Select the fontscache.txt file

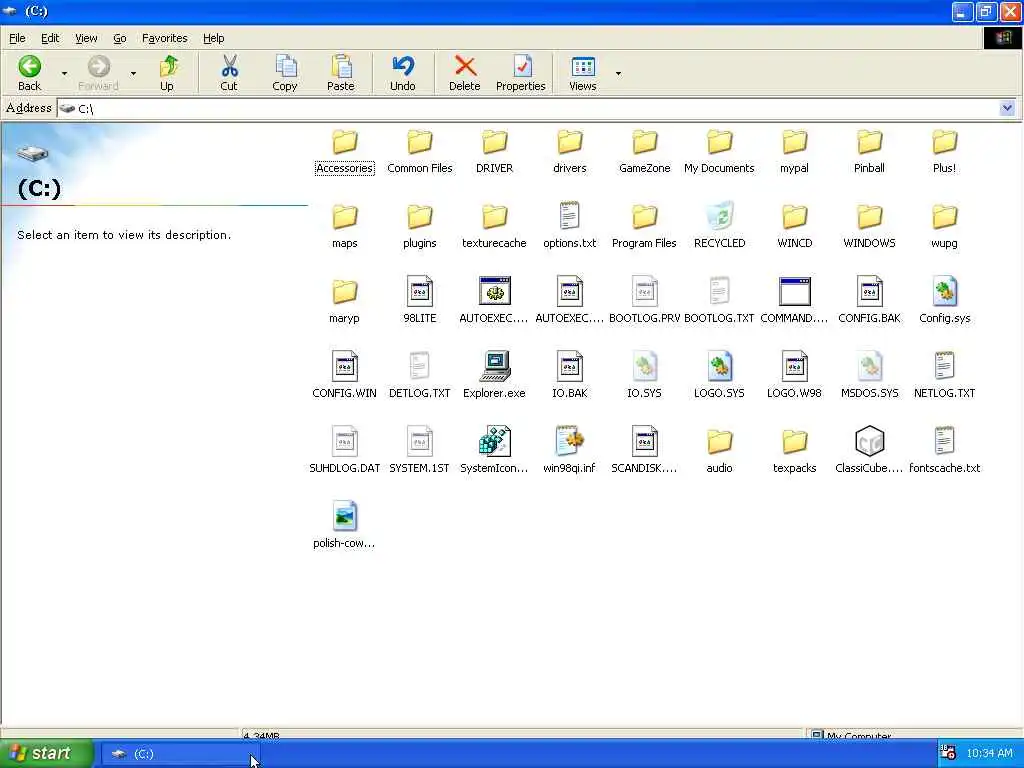pyautogui.click(x=945, y=451)
